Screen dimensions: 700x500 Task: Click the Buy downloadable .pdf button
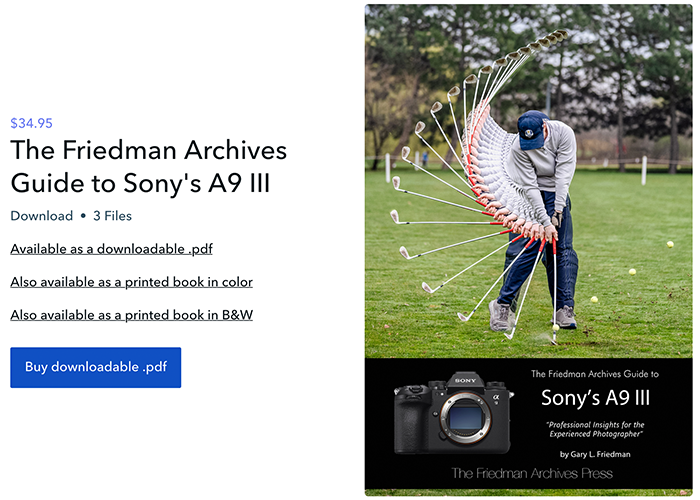[96, 367]
